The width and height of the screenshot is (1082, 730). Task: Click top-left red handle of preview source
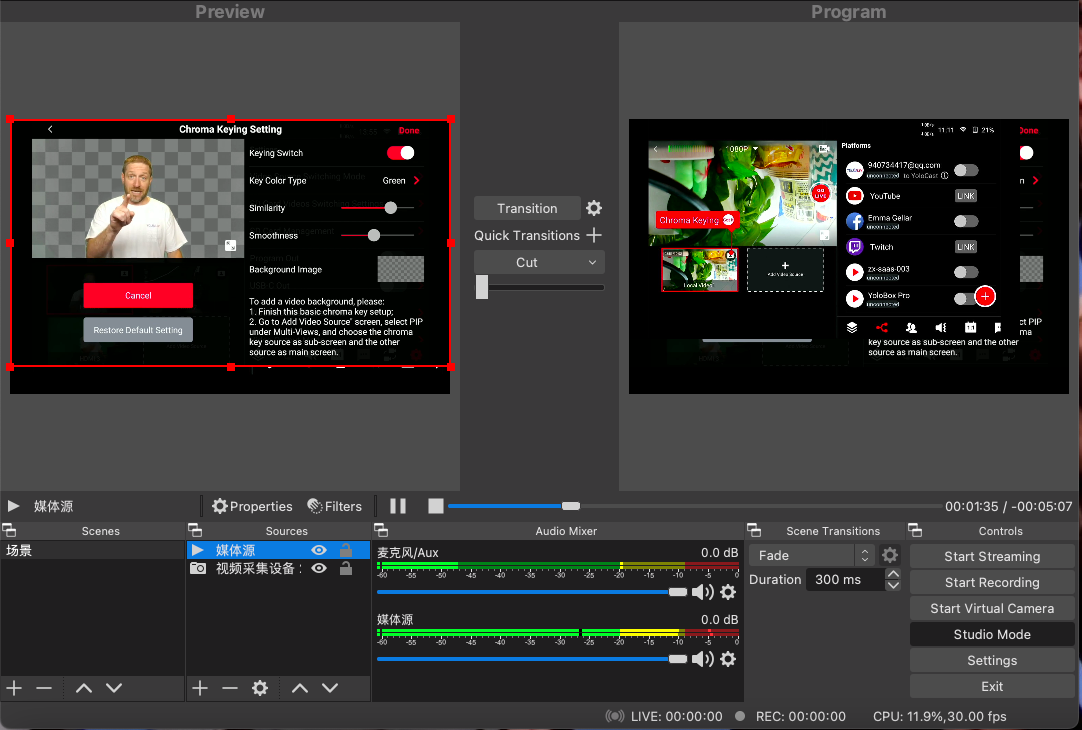point(10,119)
